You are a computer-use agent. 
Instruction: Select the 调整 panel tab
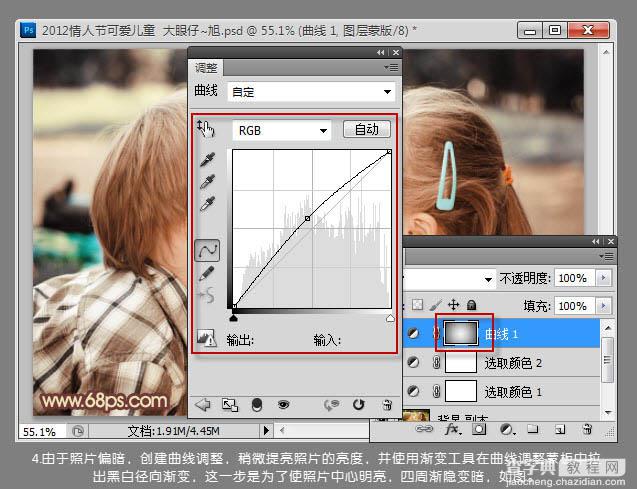[206, 68]
